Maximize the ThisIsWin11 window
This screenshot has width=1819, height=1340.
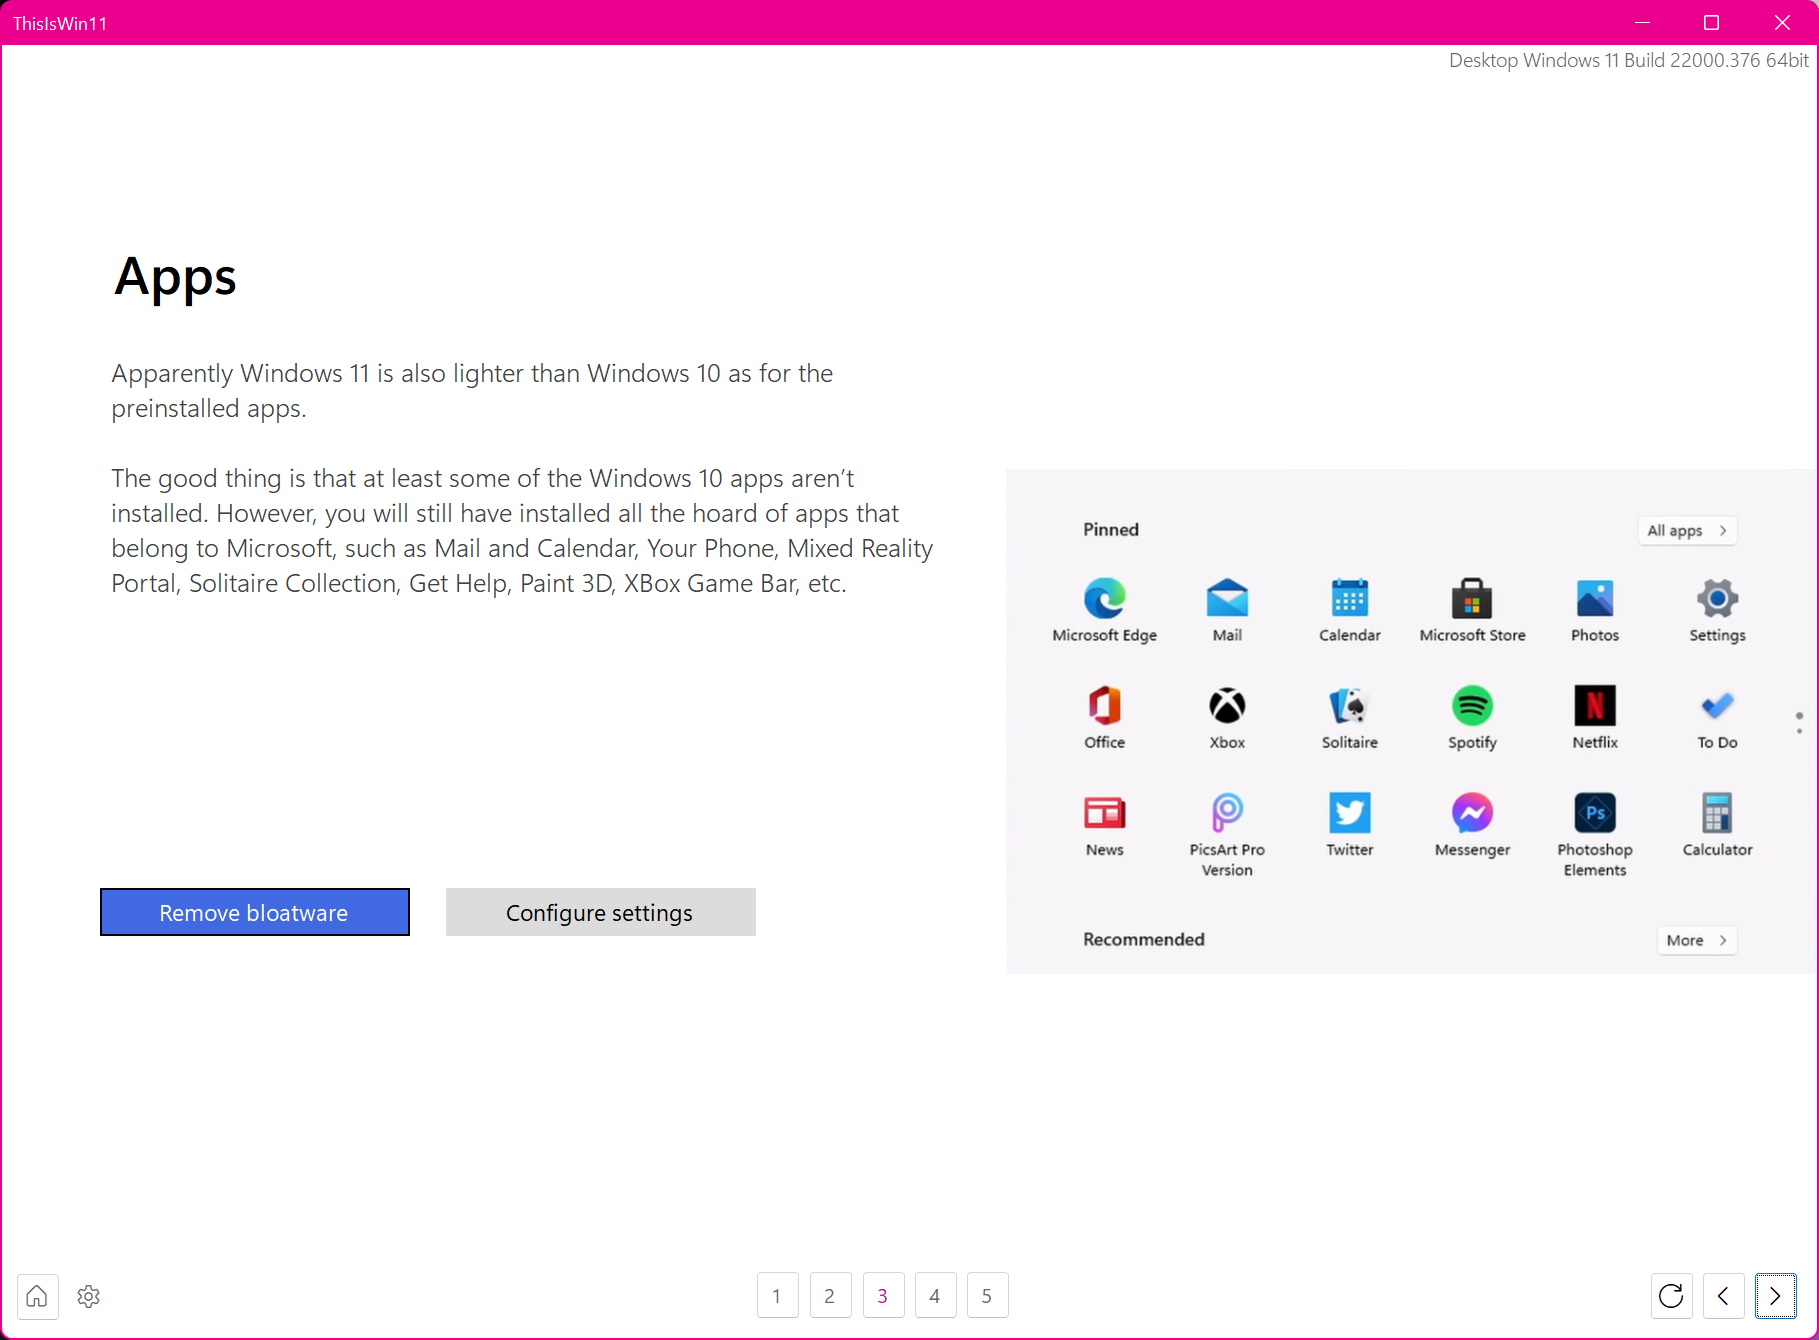pos(1711,23)
